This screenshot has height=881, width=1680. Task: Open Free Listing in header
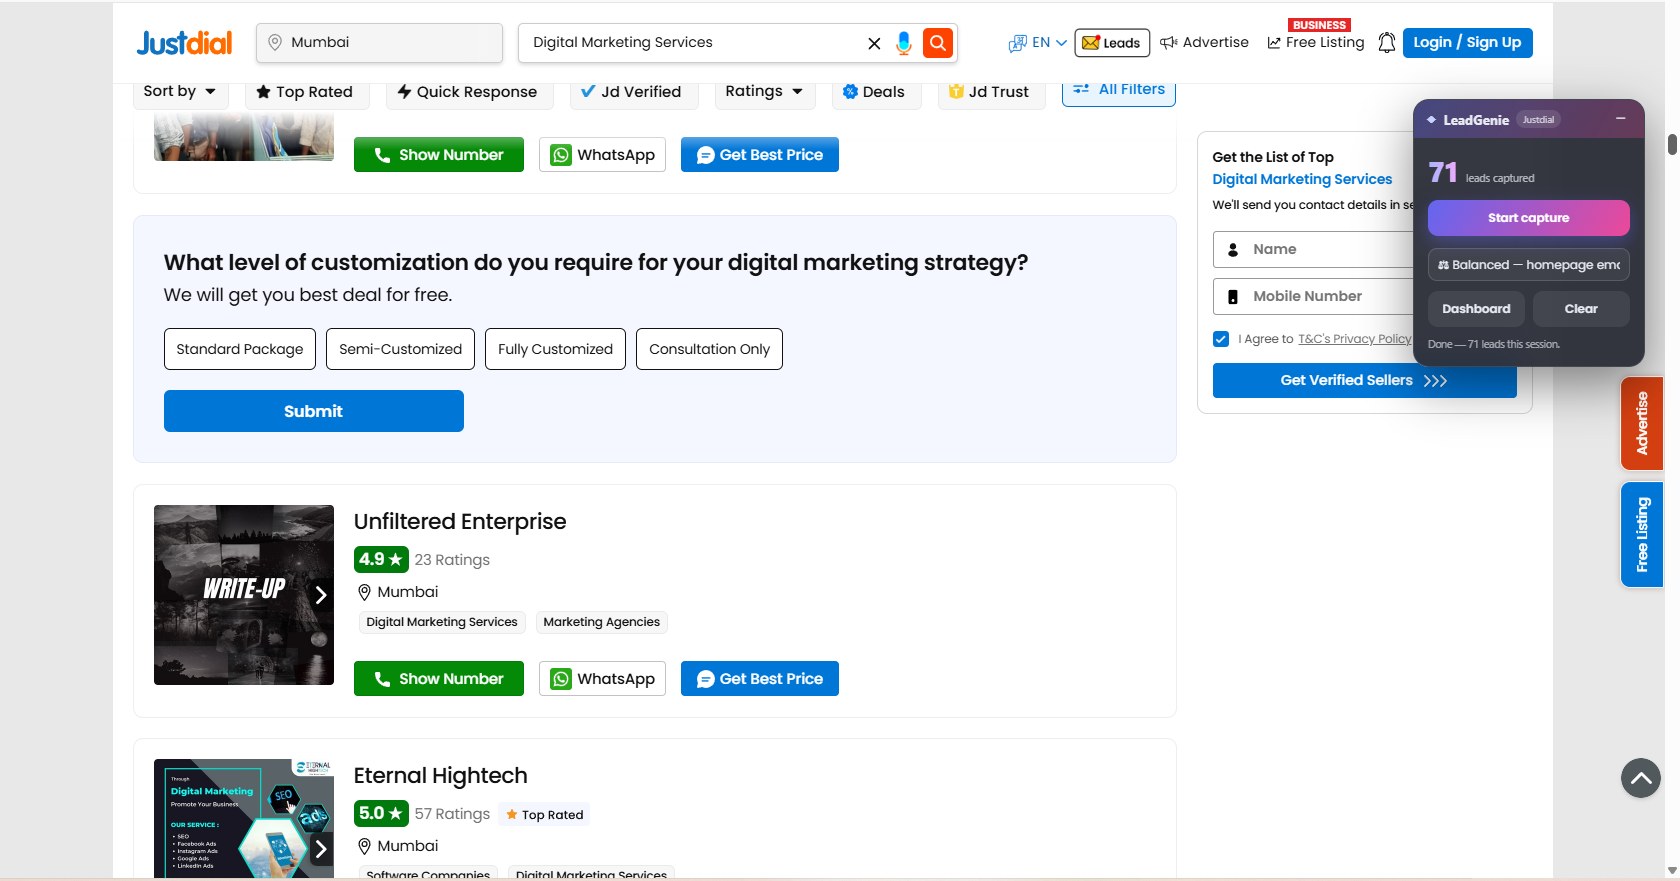[x=1316, y=43]
